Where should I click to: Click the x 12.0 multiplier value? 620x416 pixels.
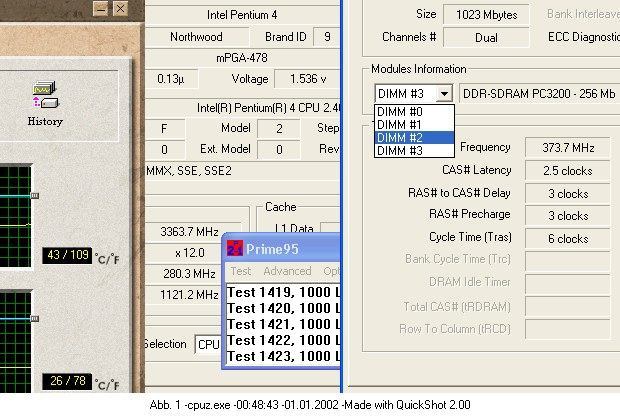[x=189, y=253]
